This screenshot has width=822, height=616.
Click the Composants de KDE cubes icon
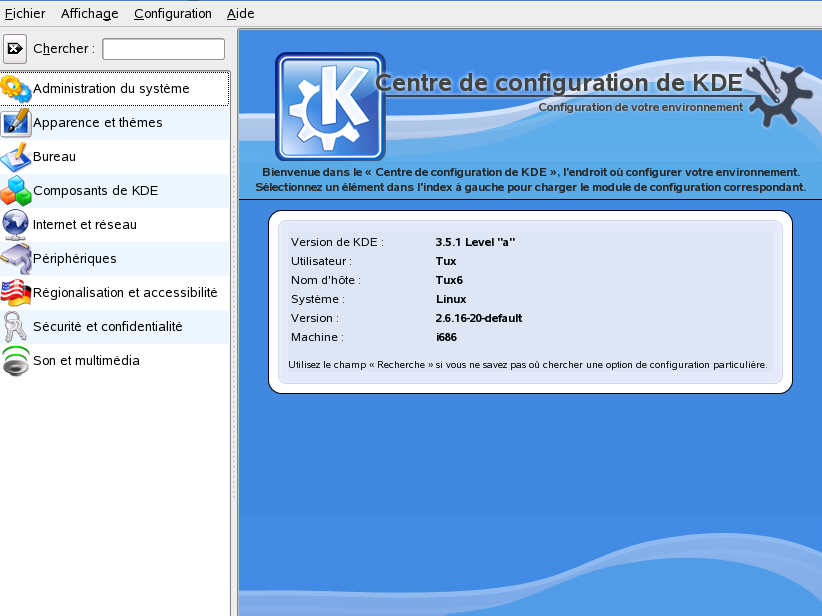pyautogui.click(x=16, y=191)
